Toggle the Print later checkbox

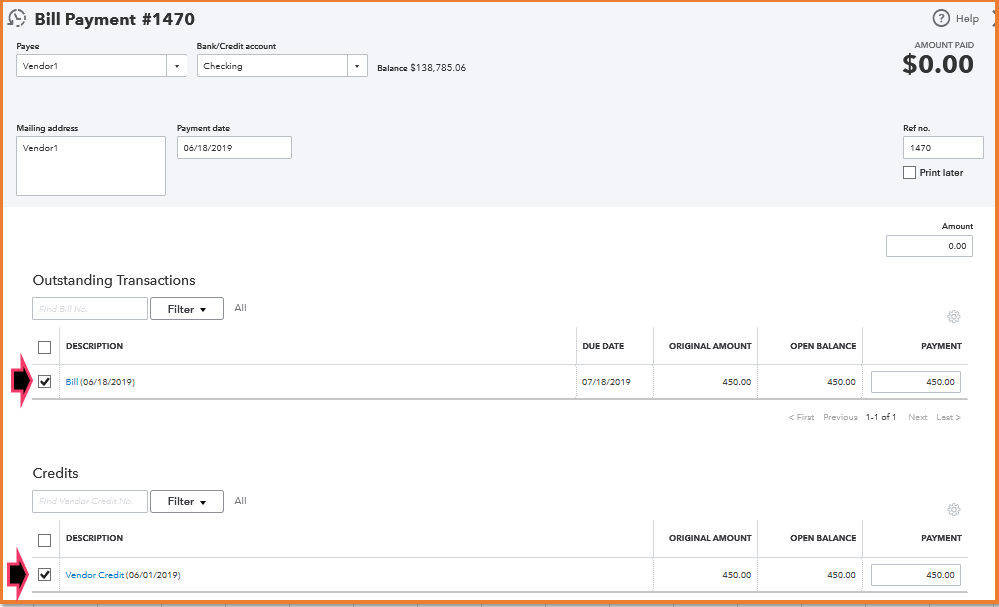[910, 173]
